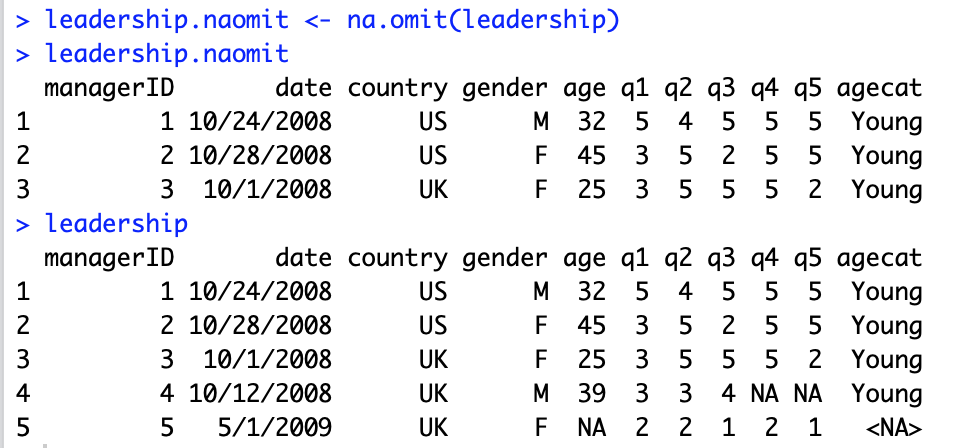
Task: Click the country header in first table
Action: pyautogui.click(x=397, y=88)
